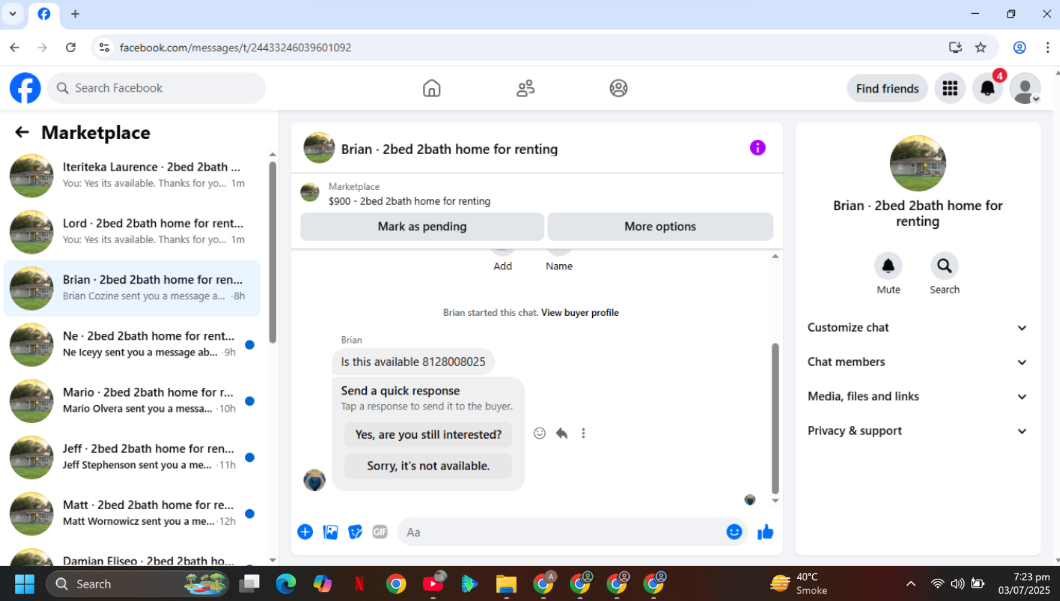Send "Sorry, it's not available." quick response
The image size is (1060, 601).
click(428, 466)
